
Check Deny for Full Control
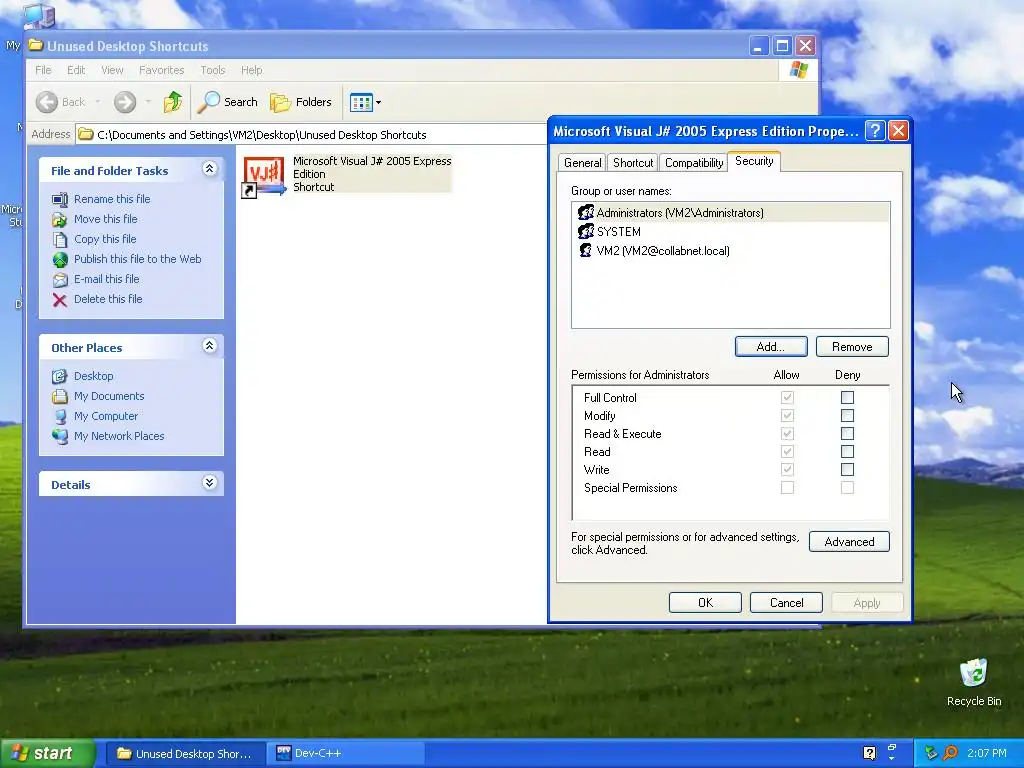click(847, 397)
